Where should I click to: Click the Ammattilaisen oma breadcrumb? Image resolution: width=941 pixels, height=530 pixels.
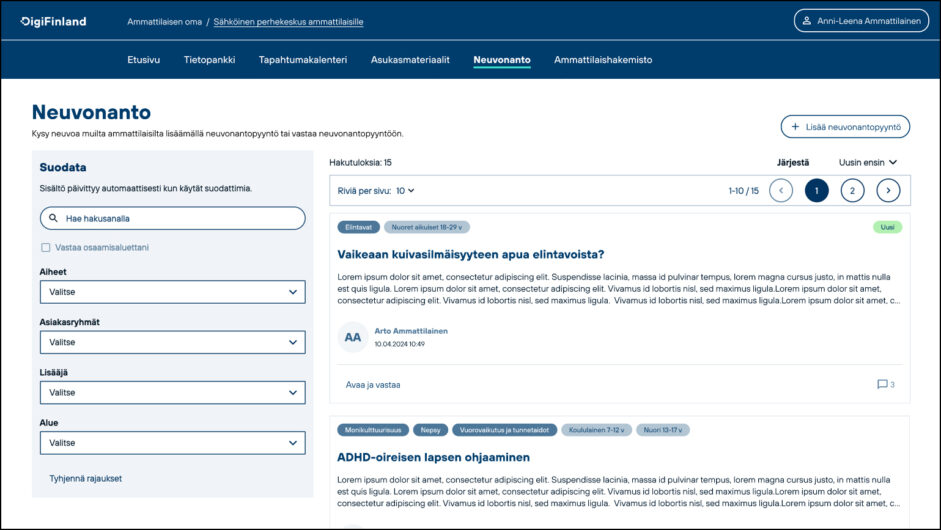164,22
